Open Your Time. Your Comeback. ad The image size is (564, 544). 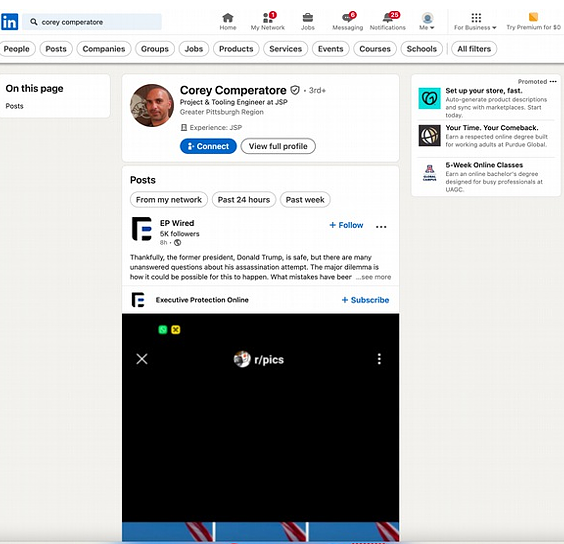(x=492, y=128)
